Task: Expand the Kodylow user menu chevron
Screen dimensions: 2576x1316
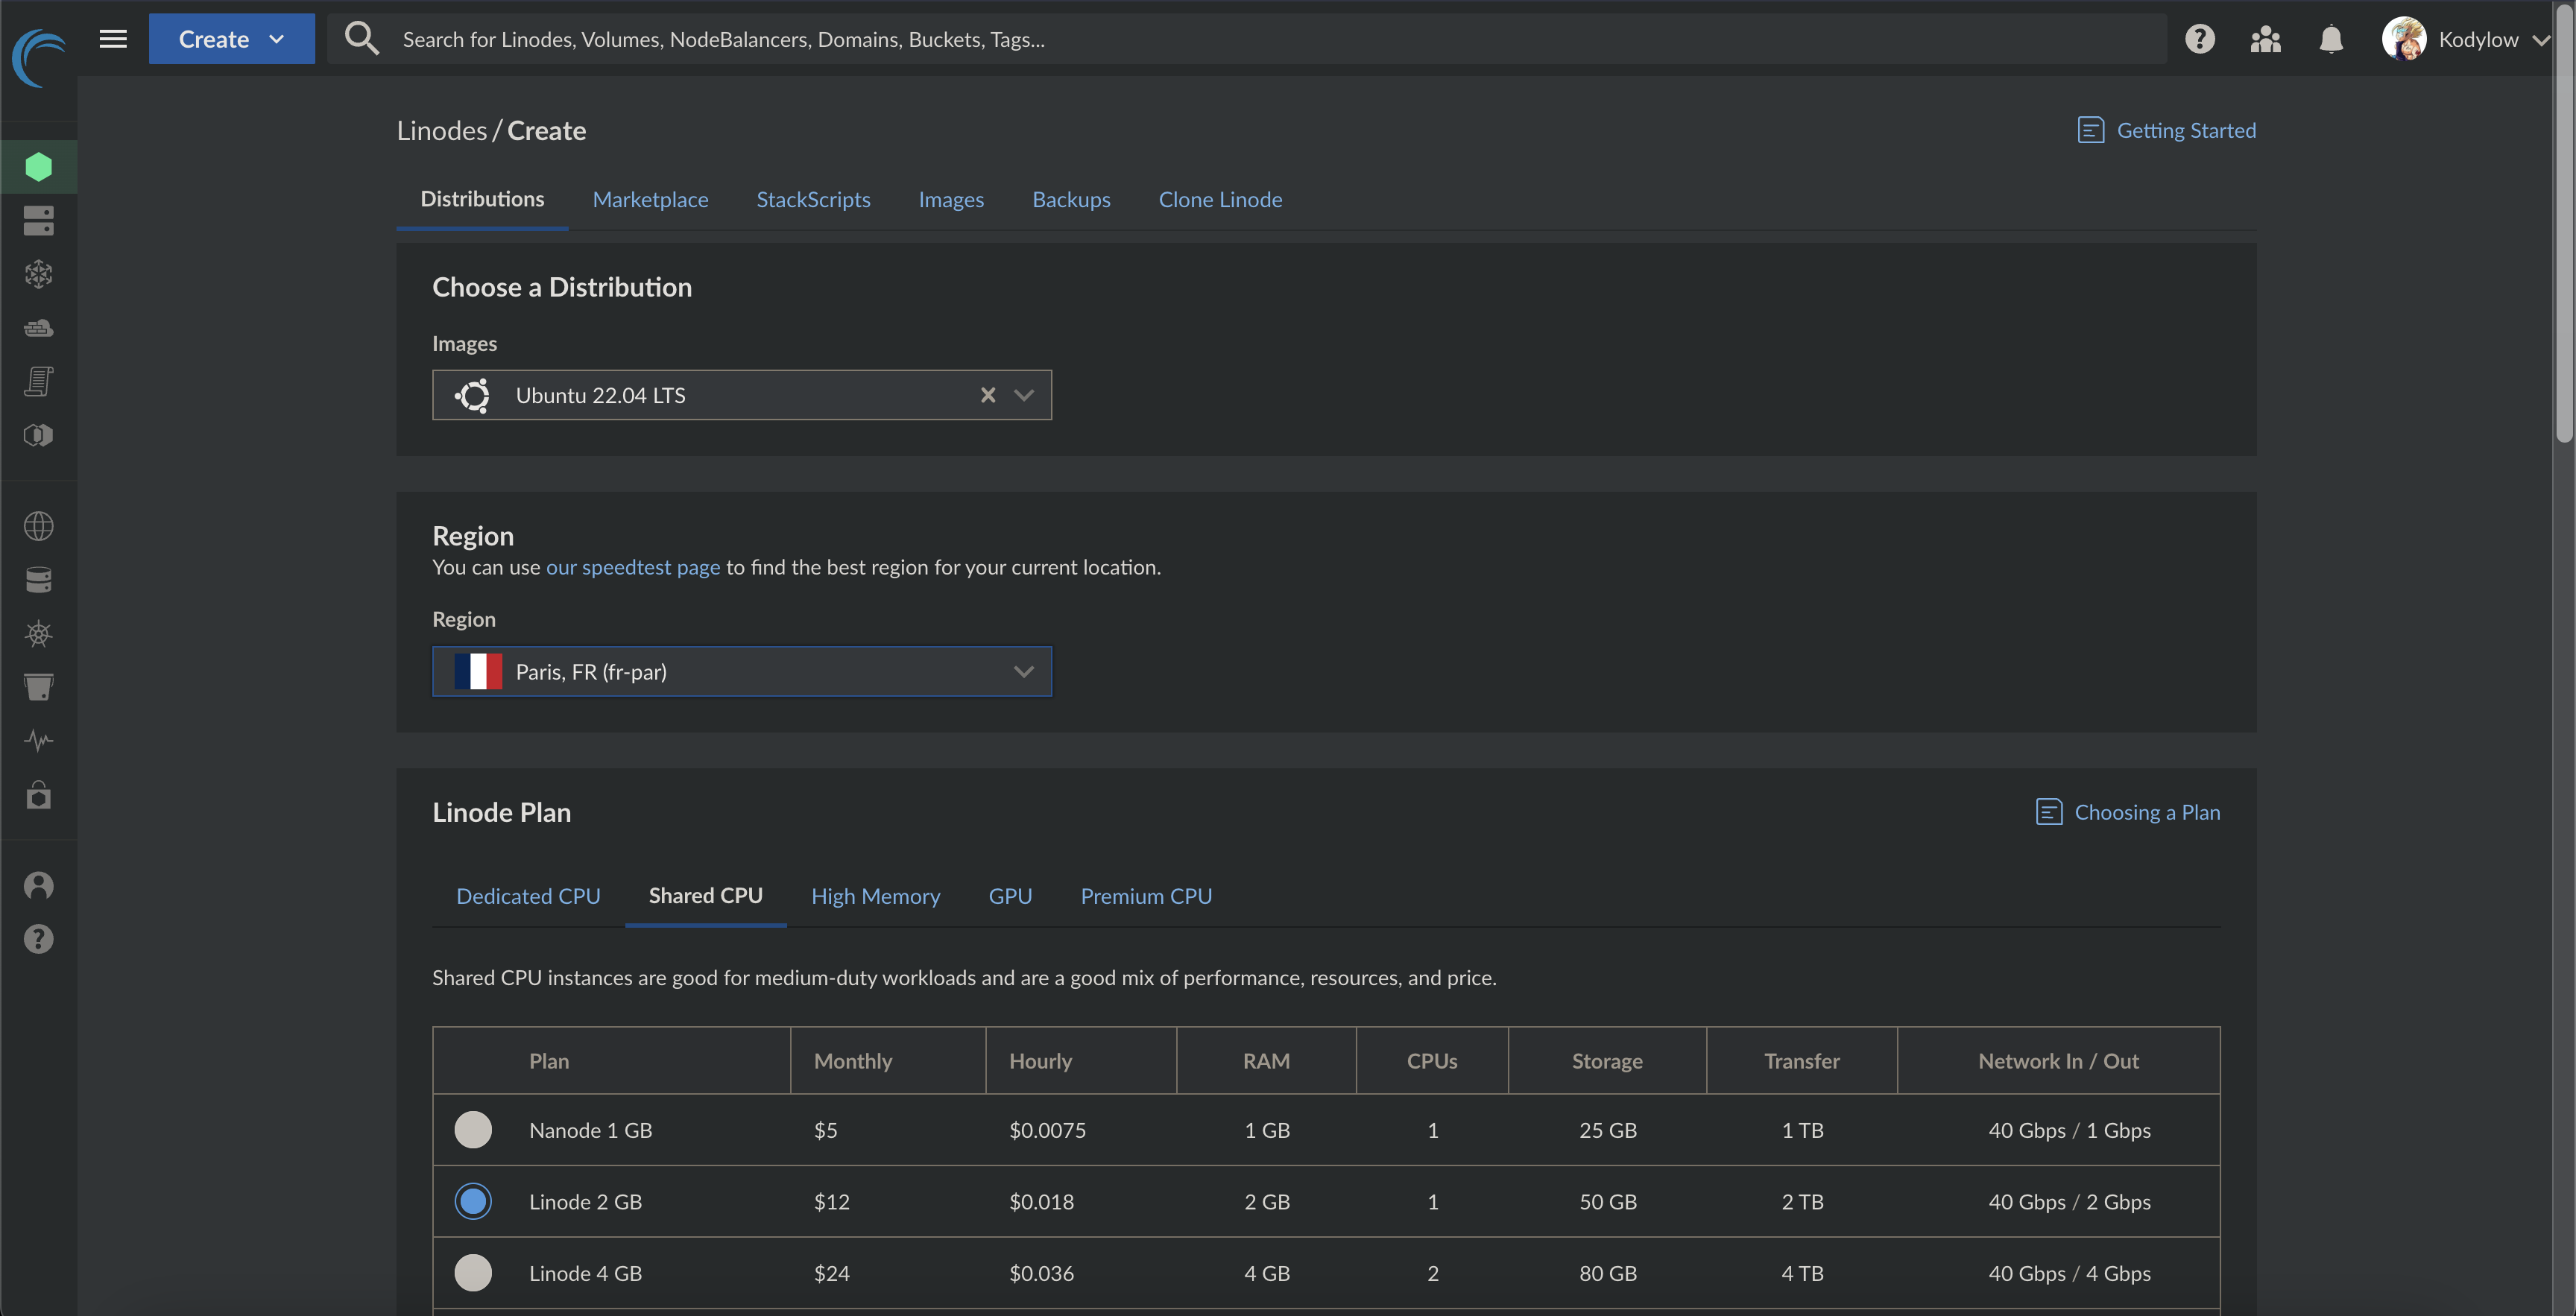Action: click(2541, 40)
